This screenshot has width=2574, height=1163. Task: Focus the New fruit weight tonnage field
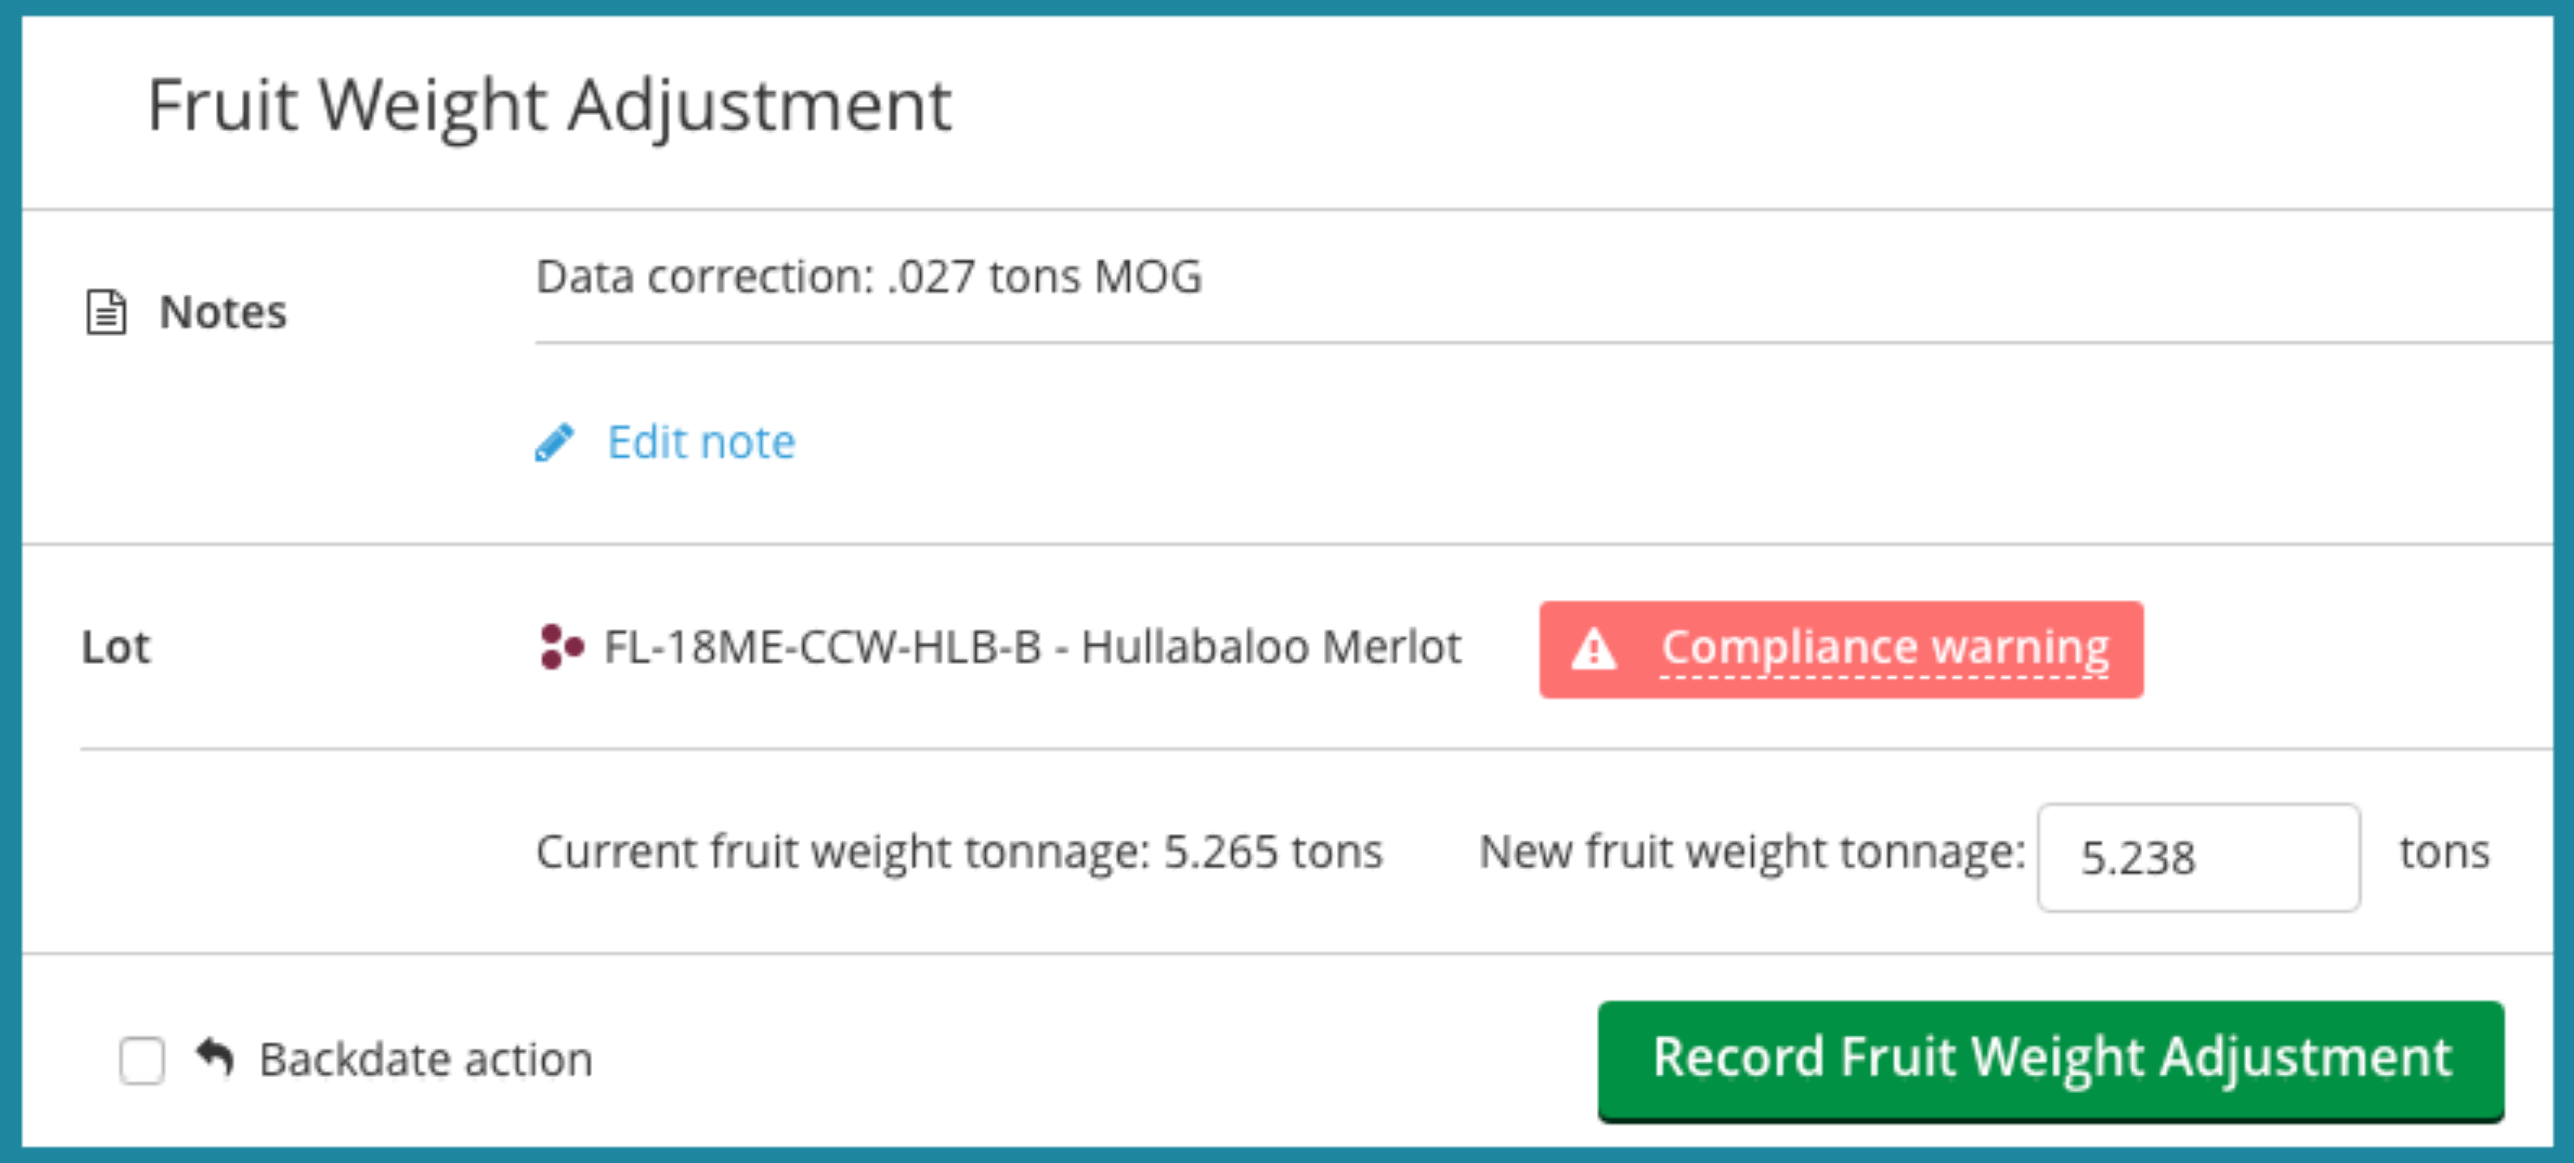2198,857
